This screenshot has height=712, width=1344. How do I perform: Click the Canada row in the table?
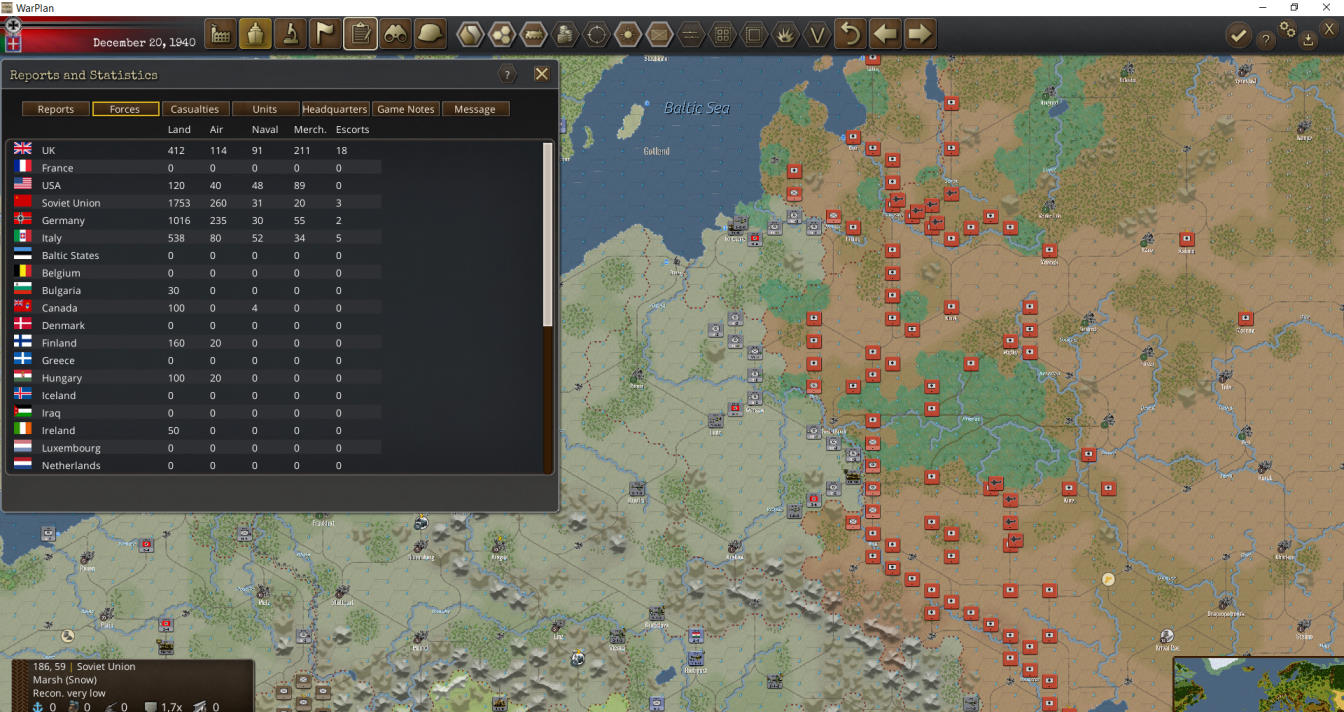pyautogui.click(x=195, y=308)
